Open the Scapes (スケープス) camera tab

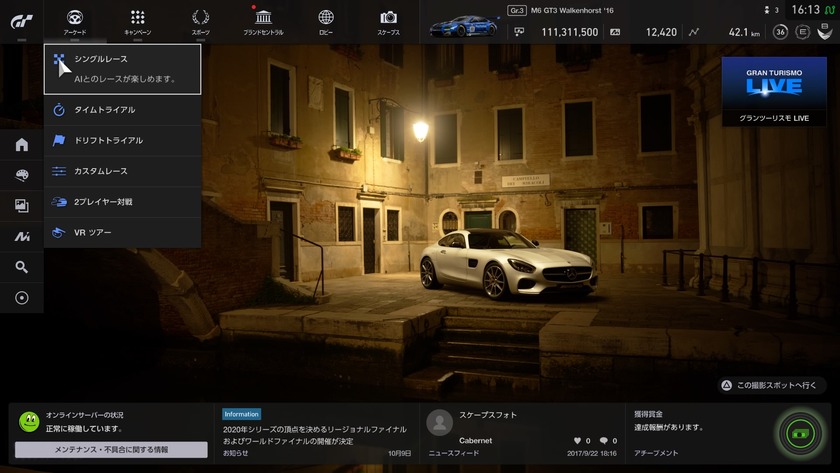(x=388, y=22)
